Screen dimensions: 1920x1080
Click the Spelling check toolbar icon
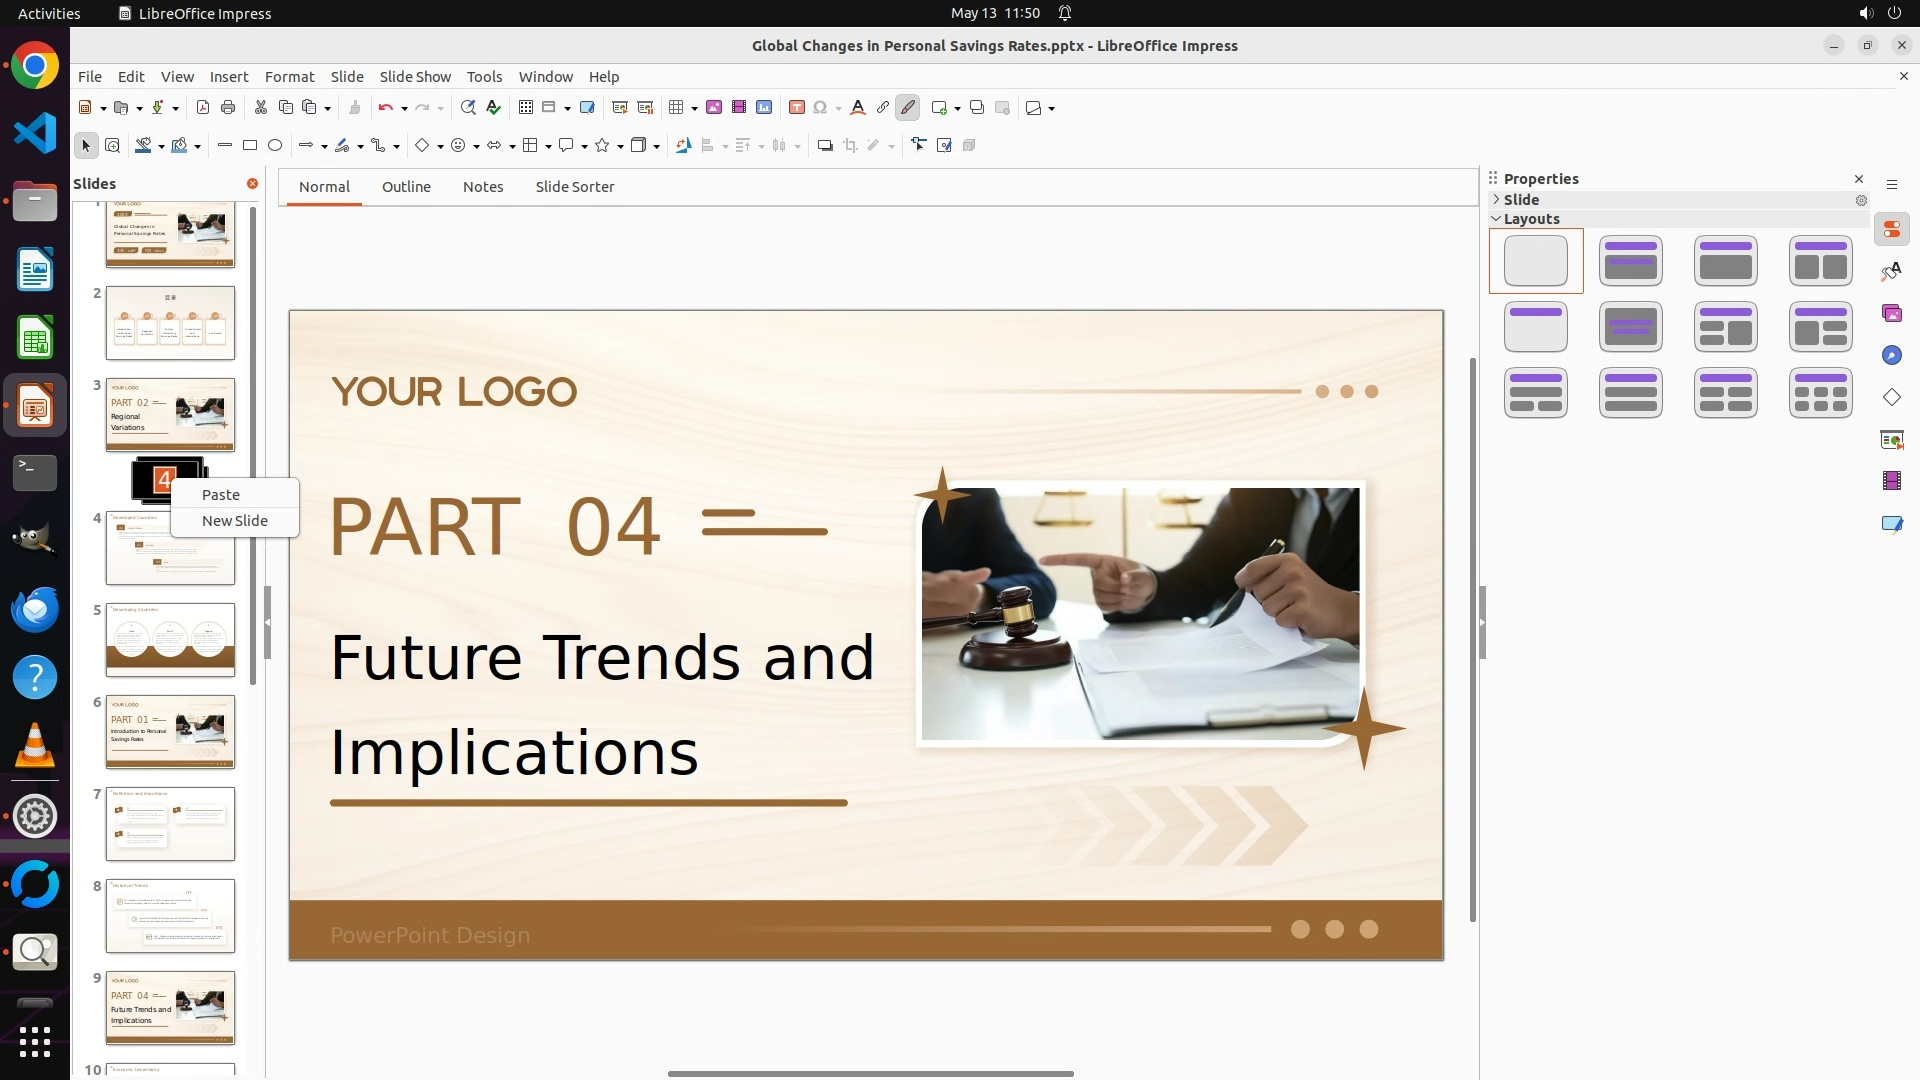pyautogui.click(x=493, y=108)
